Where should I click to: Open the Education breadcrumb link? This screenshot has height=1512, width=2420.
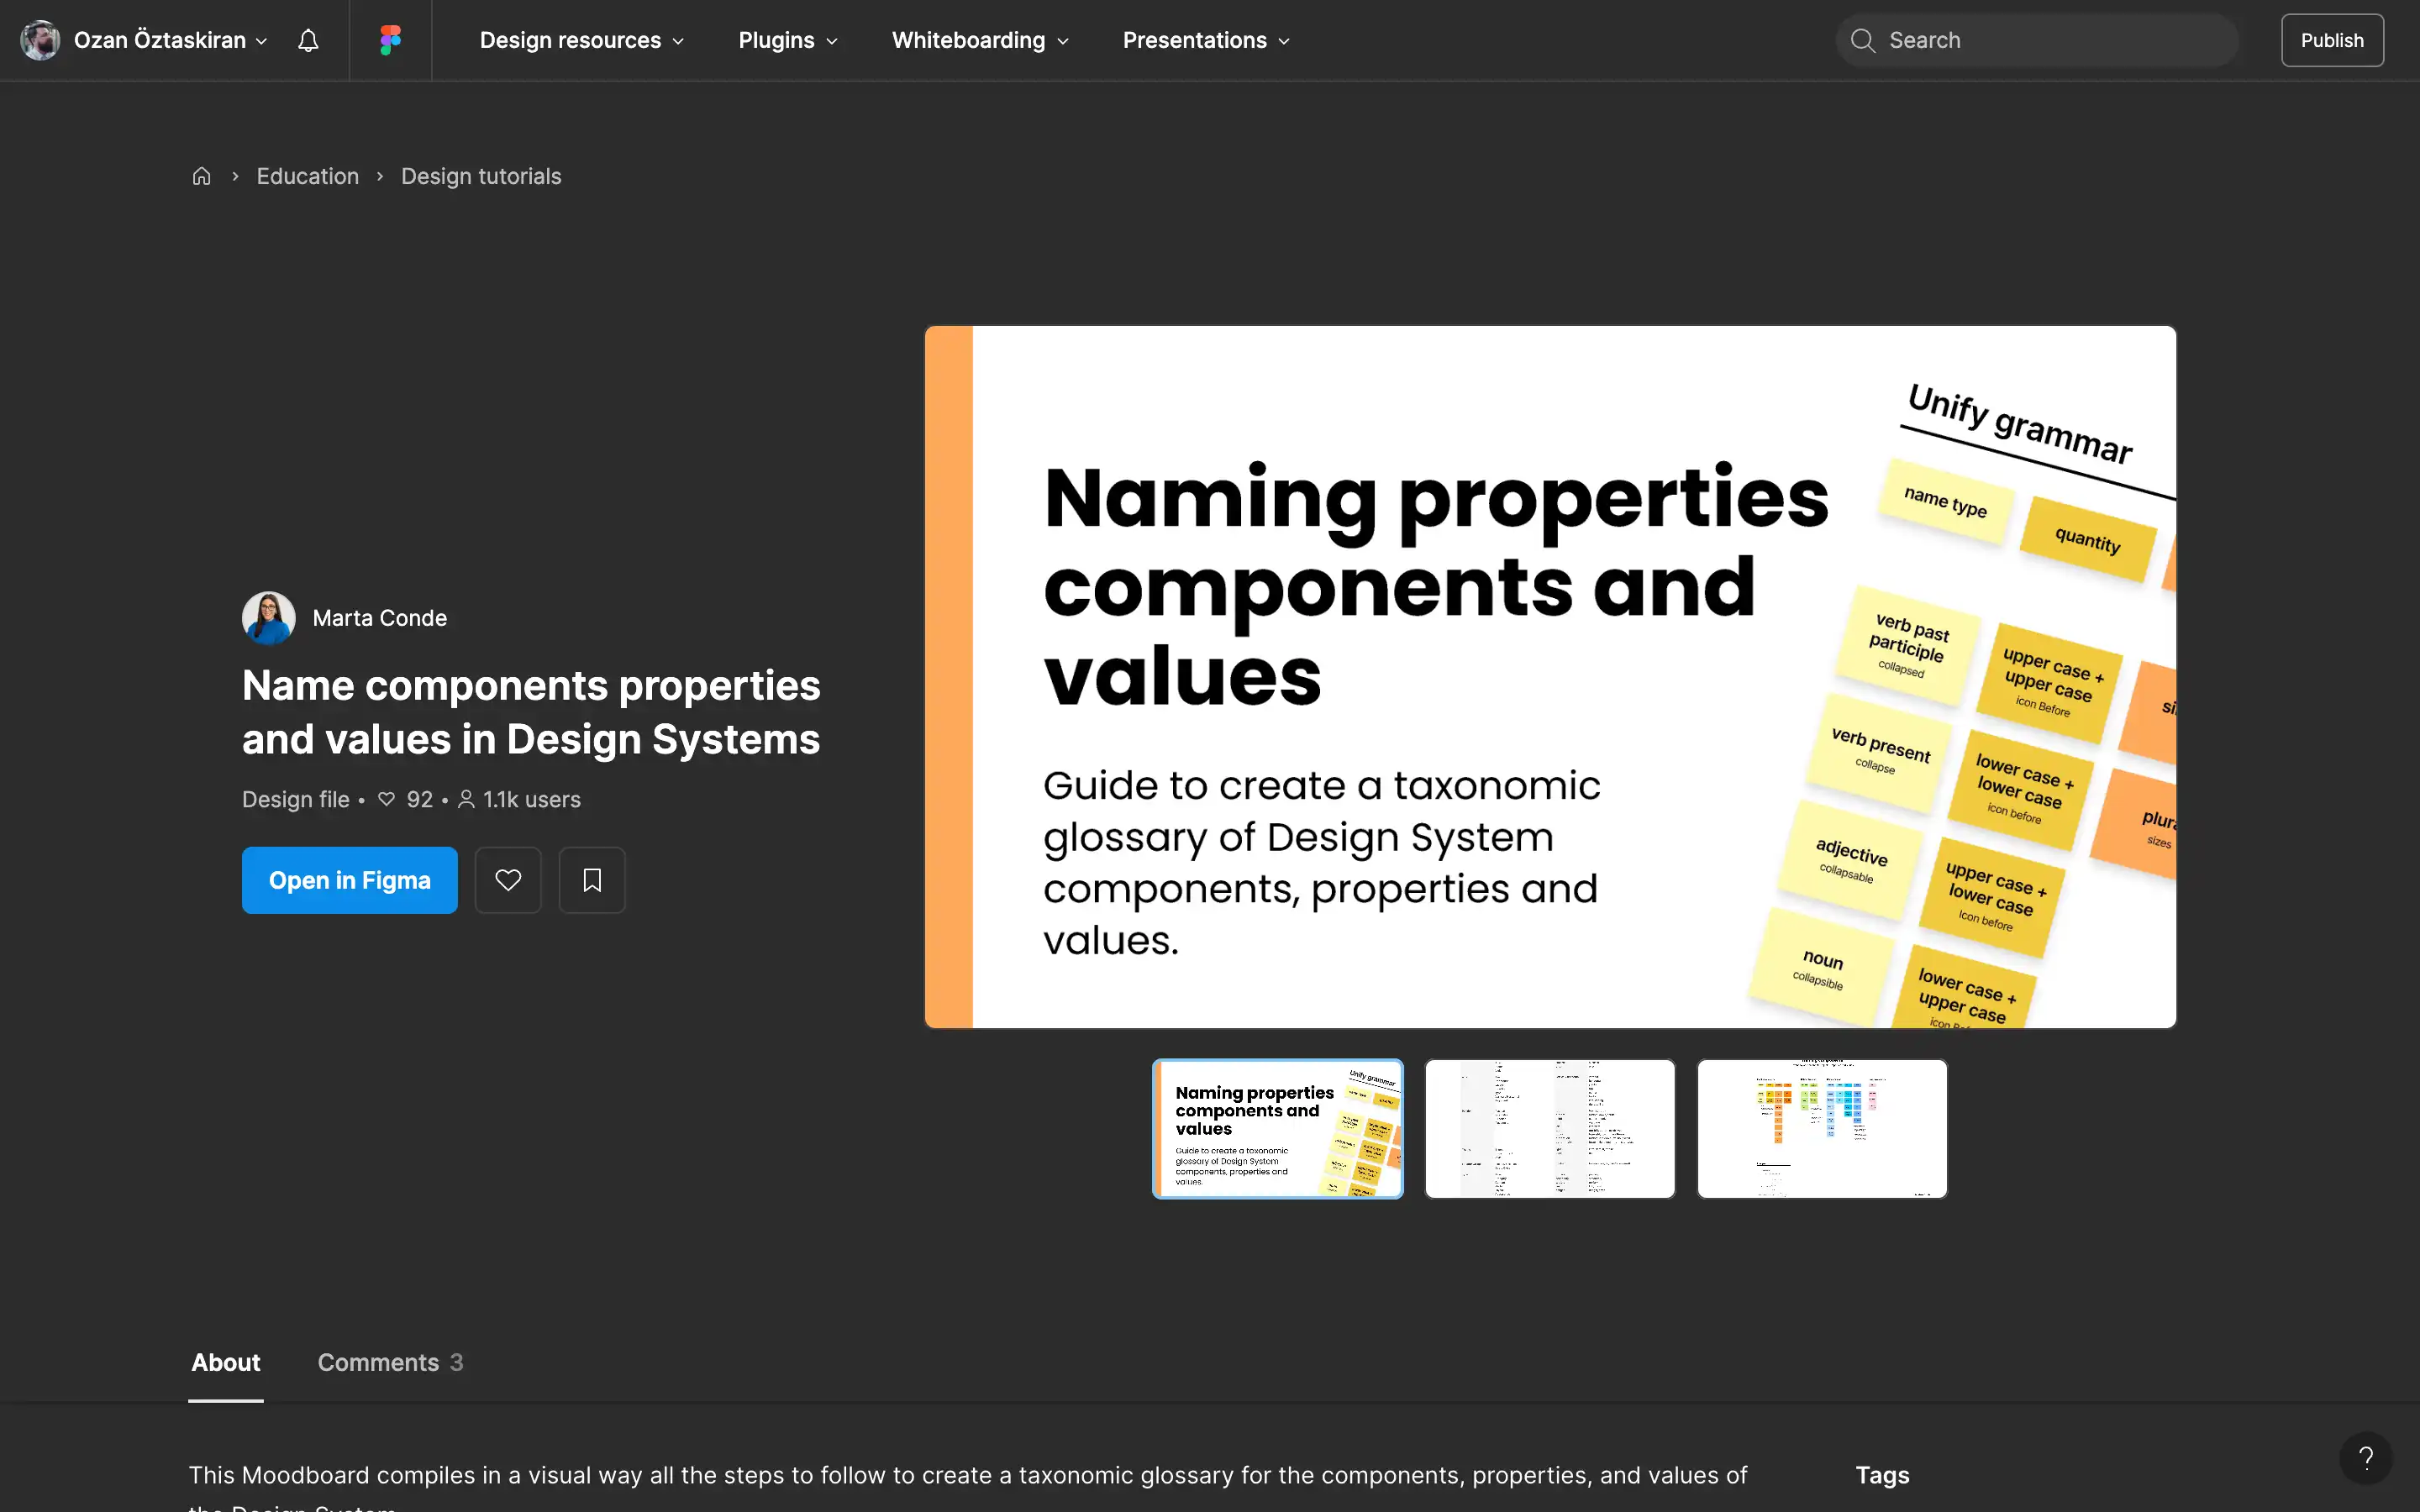pyautogui.click(x=308, y=176)
